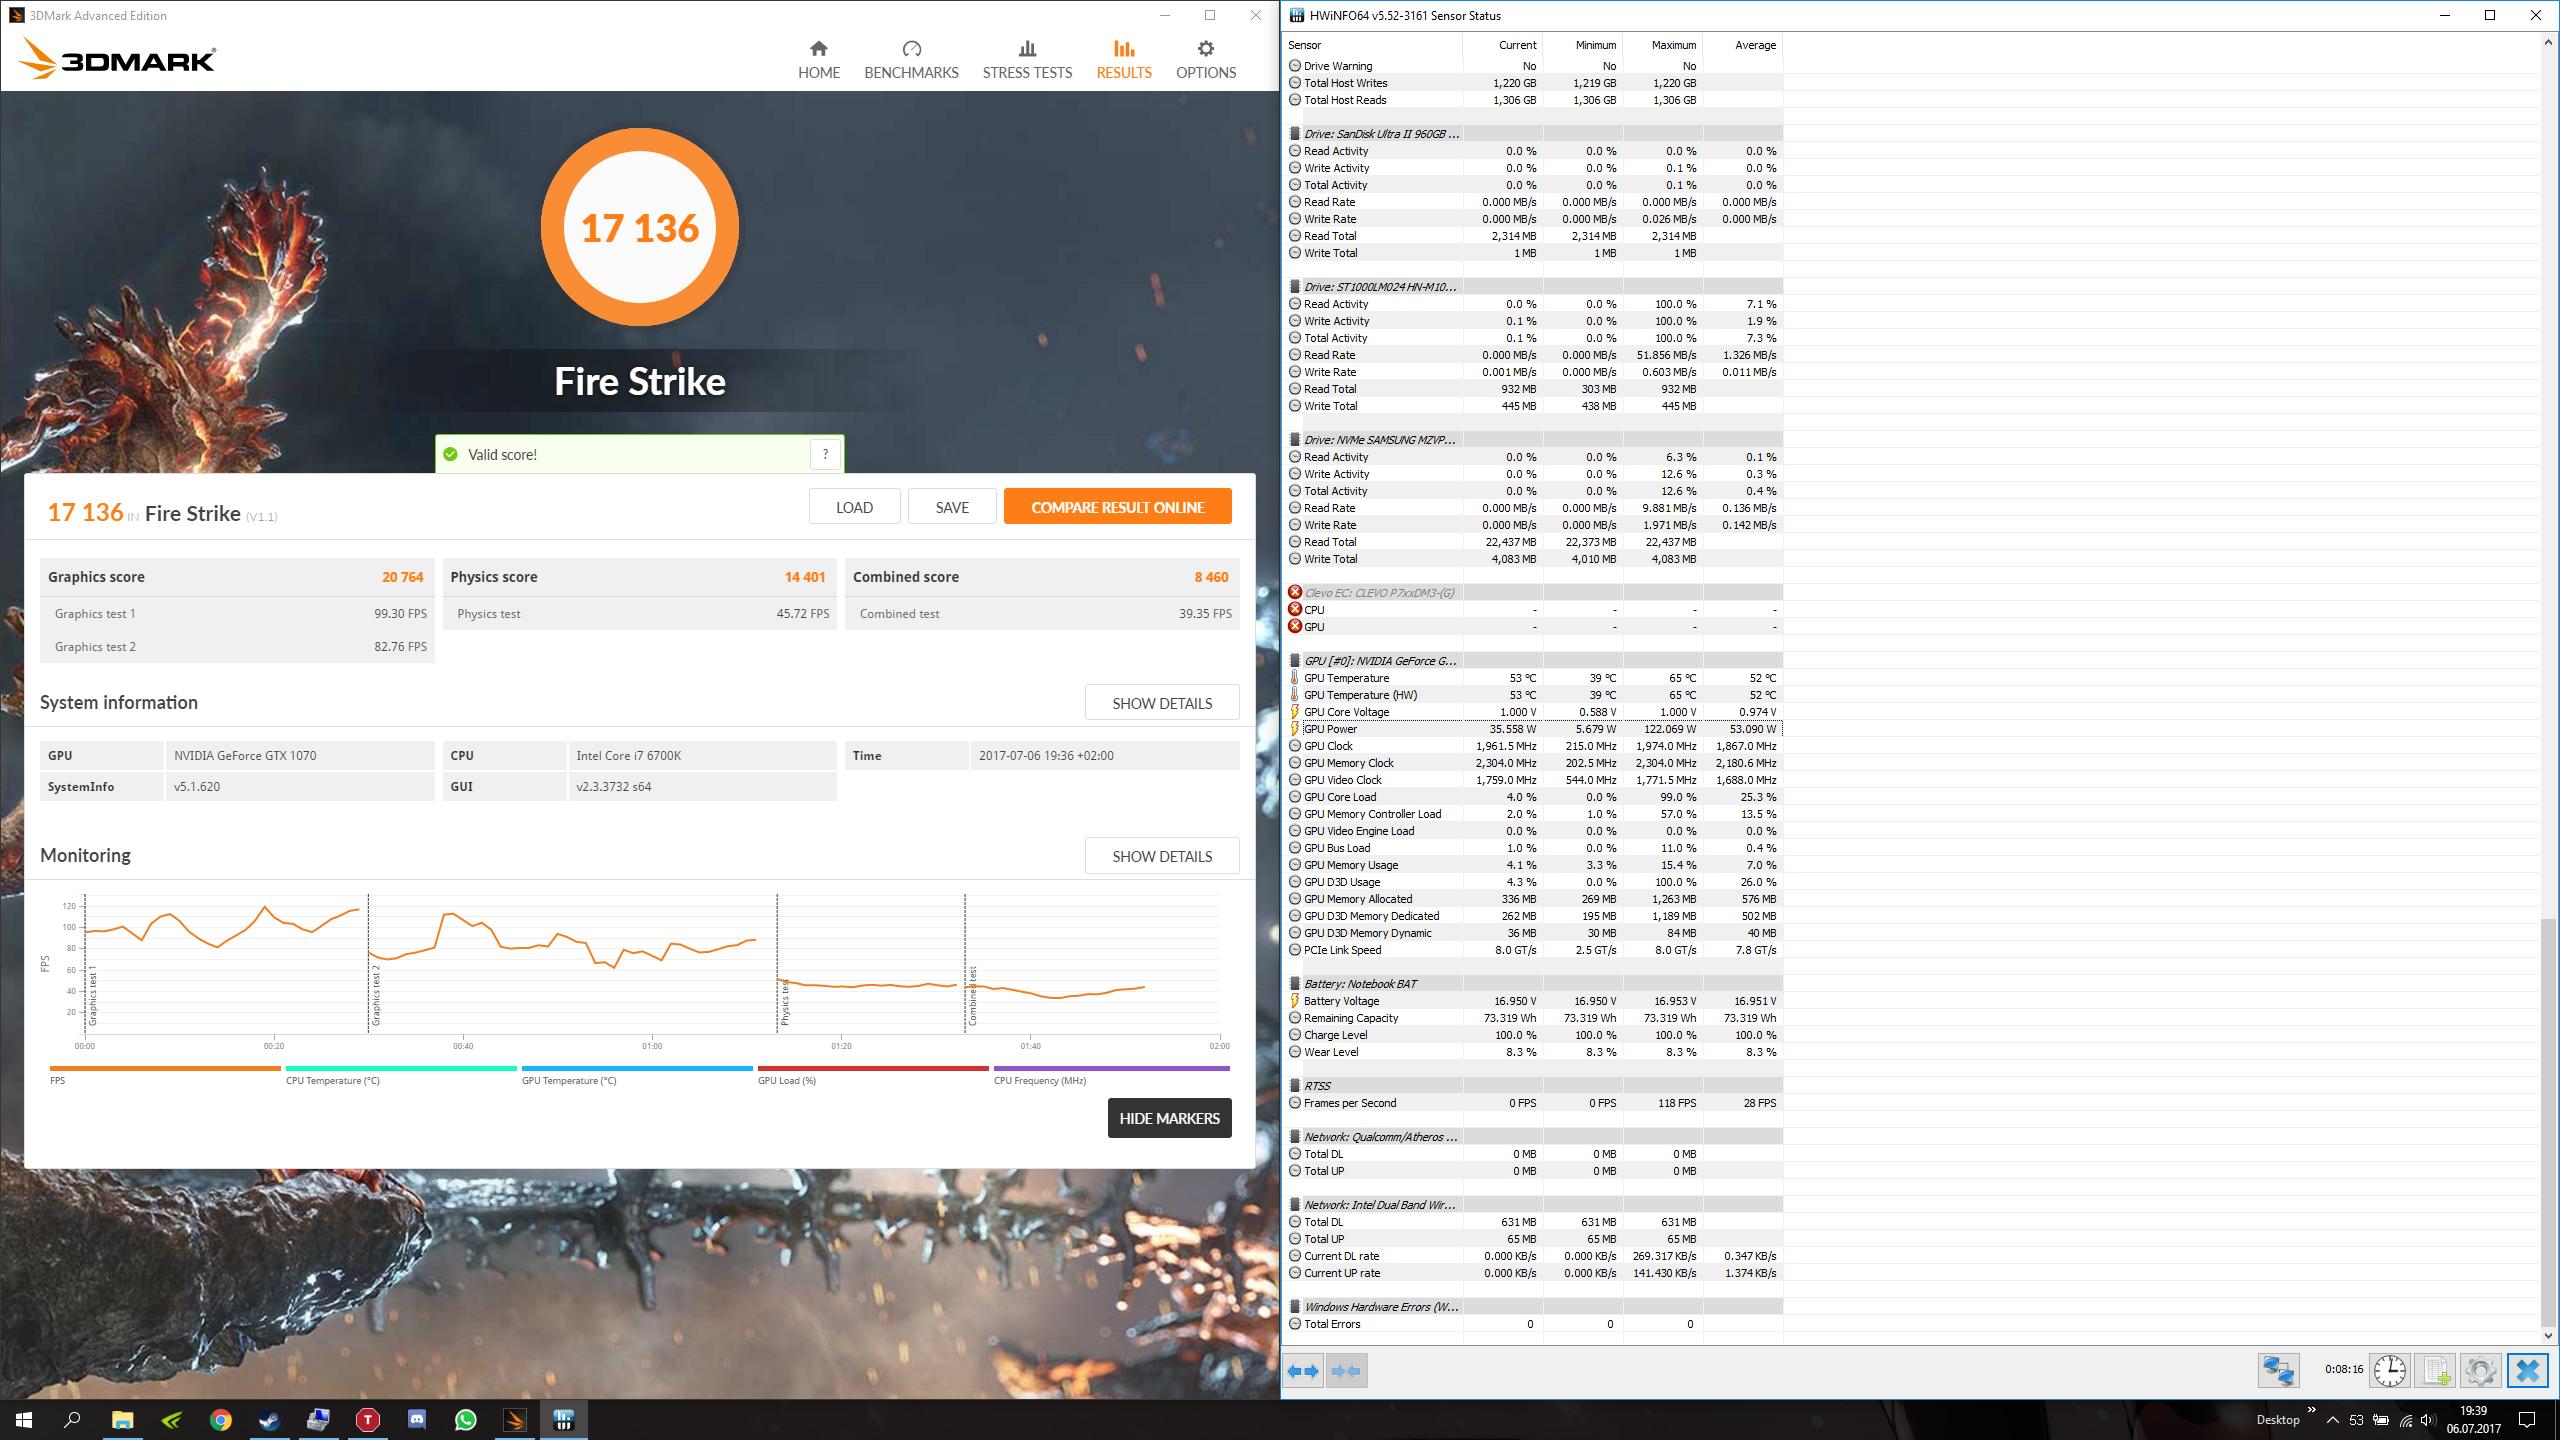Expand hidden system tray icons chevron
The image size is (2560, 1440).
(2332, 1420)
